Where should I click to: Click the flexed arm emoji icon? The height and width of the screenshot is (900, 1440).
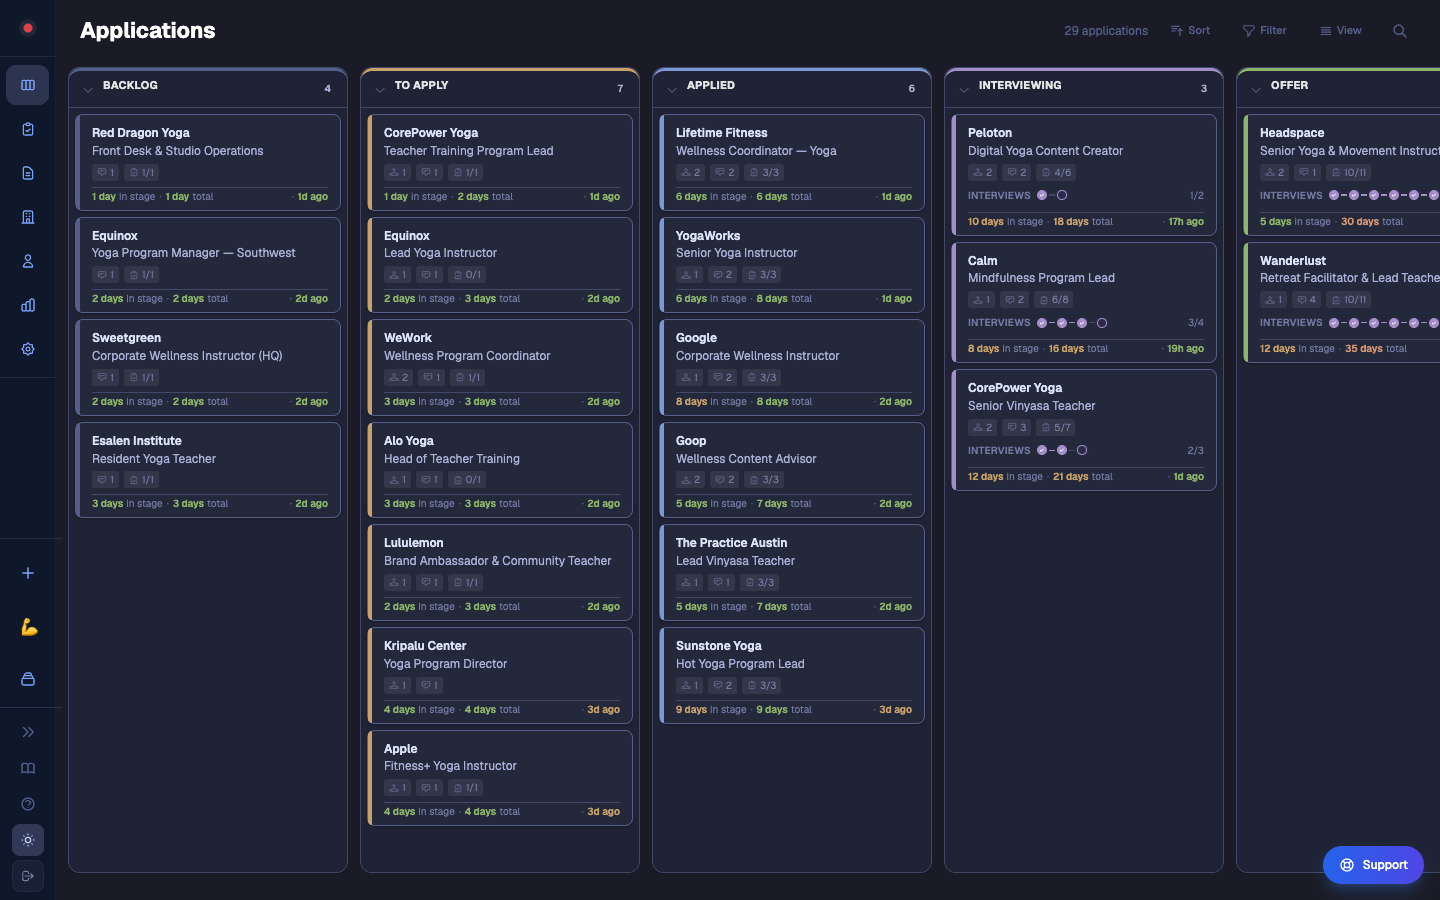[x=28, y=627]
